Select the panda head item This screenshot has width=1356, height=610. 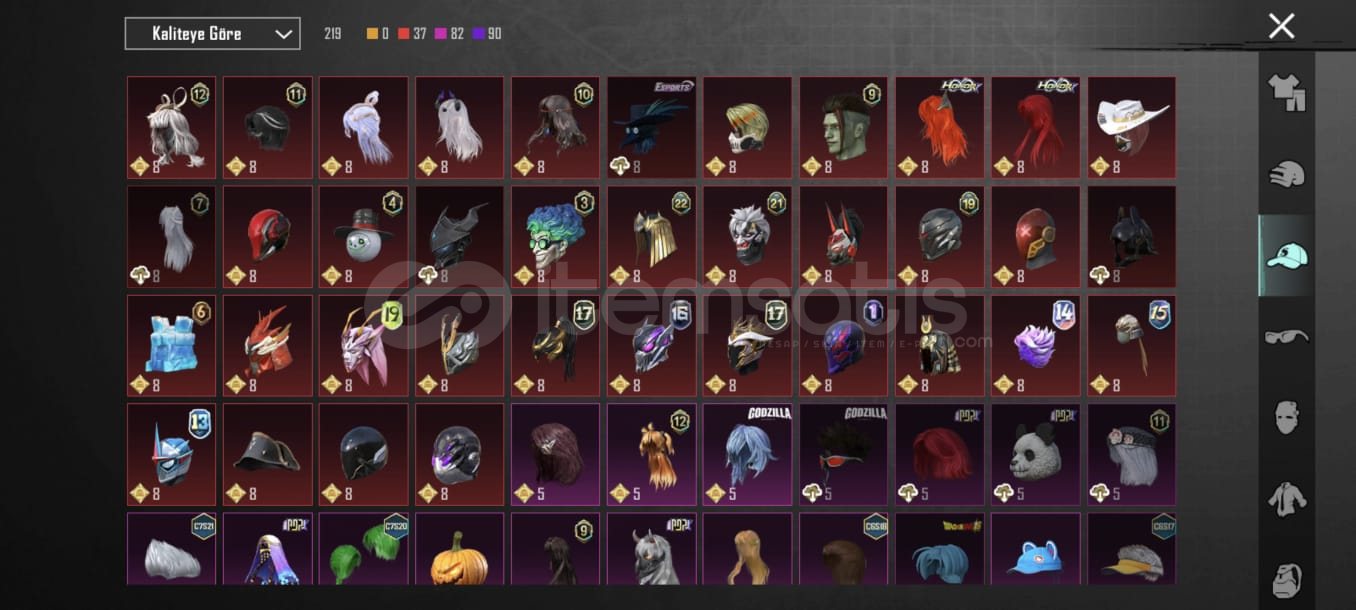click(x=1036, y=454)
